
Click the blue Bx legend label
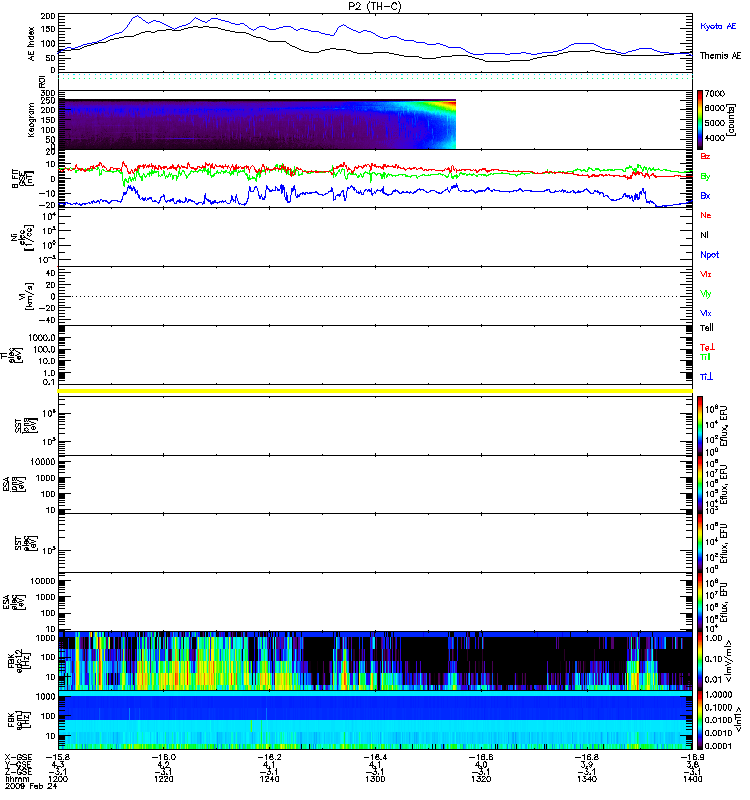pyautogui.click(x=705, y=195)
